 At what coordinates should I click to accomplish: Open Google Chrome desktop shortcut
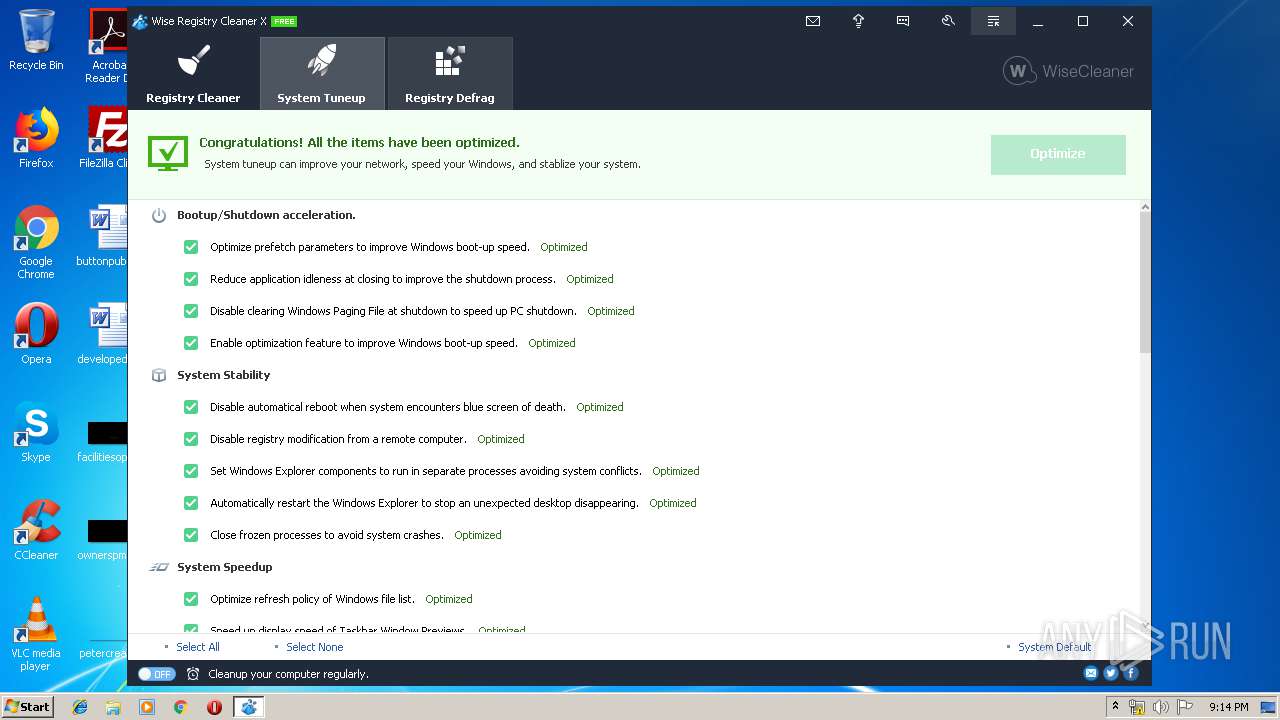click(36, 242)
